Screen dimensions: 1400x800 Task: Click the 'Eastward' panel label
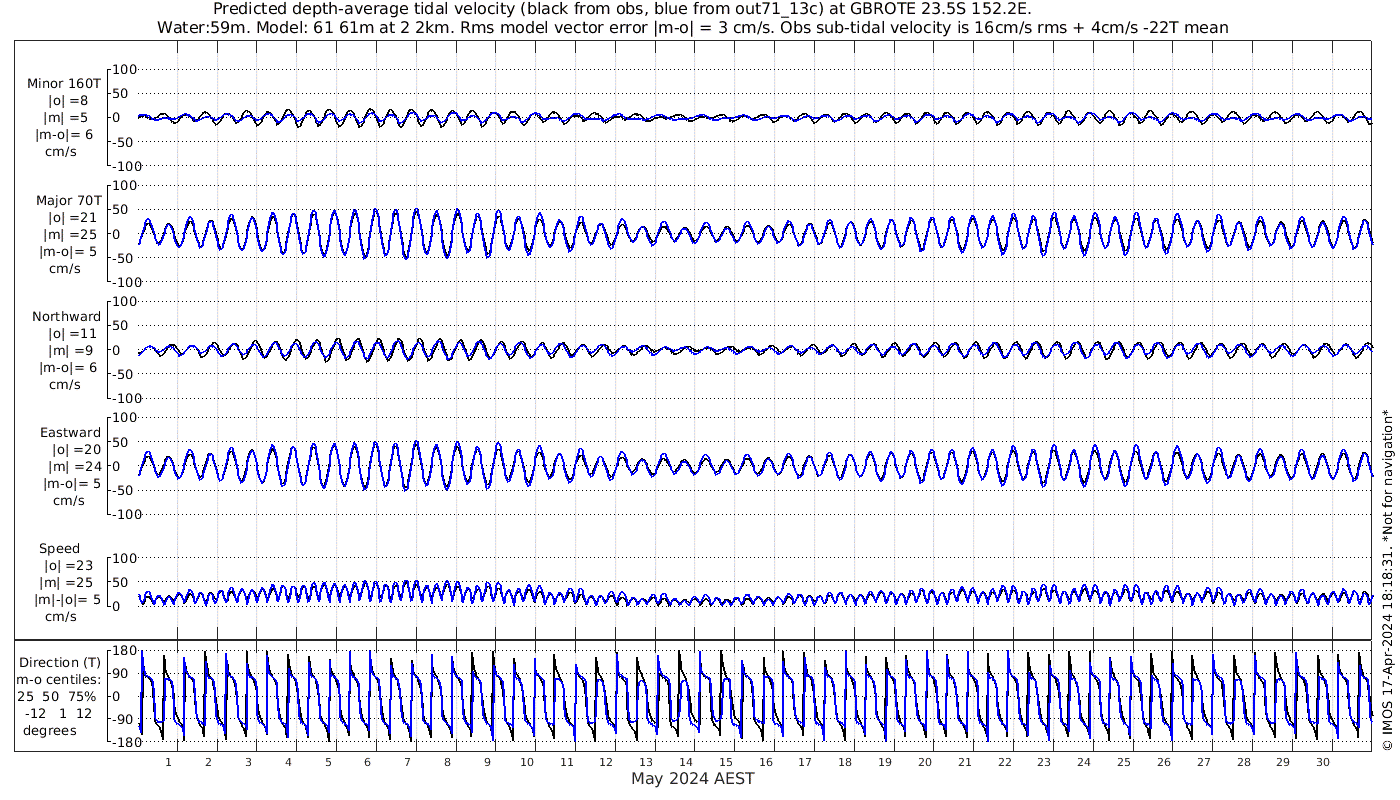pos(70,433)
